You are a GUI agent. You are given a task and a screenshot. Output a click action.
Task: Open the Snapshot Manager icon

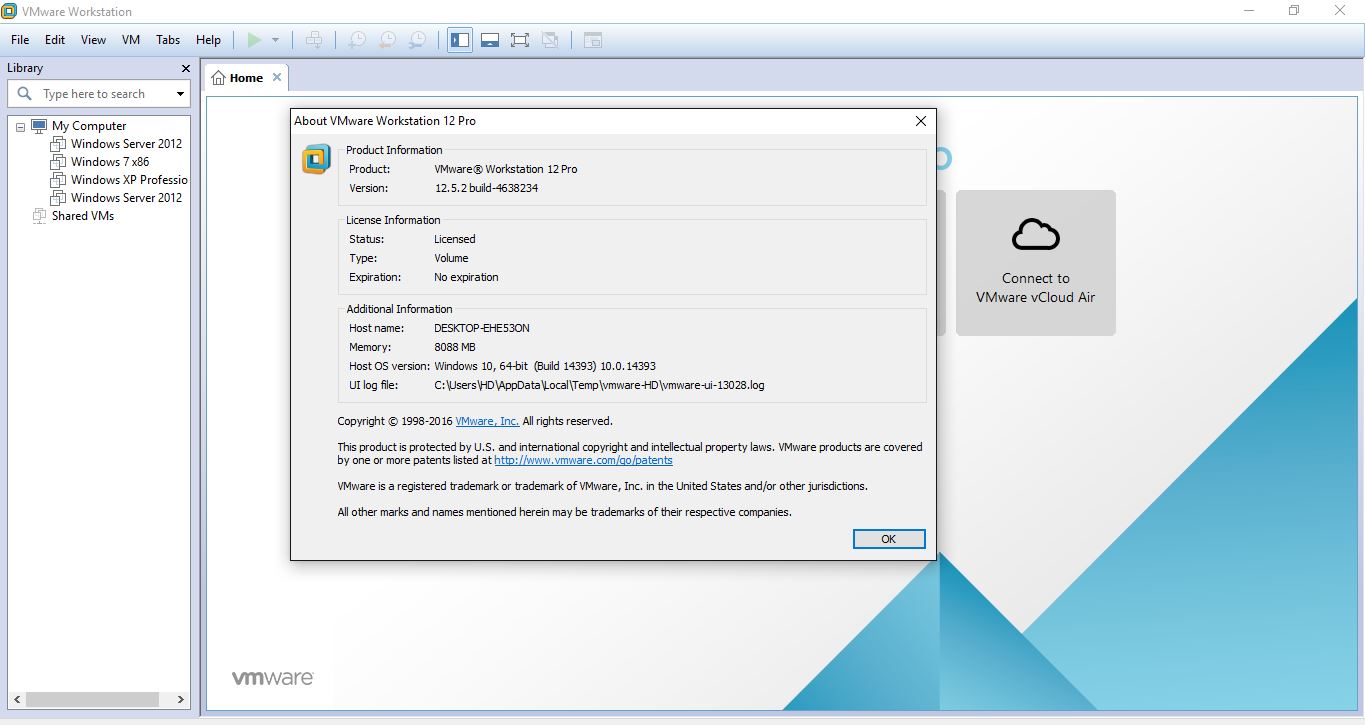point(416,39)
